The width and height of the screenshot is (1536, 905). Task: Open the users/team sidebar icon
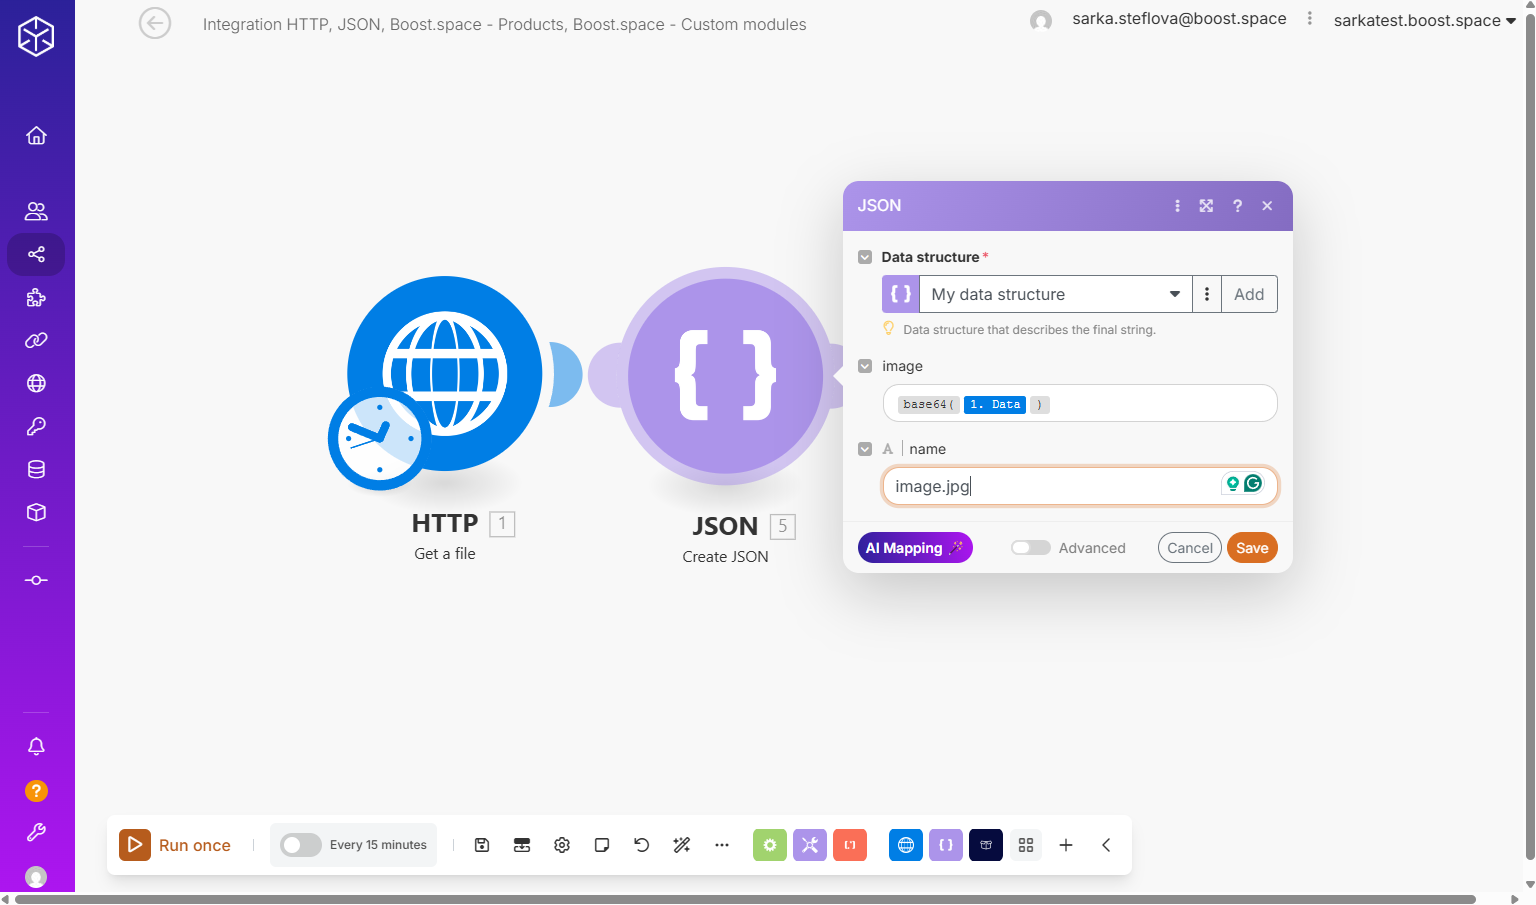[x=36, y=211]
